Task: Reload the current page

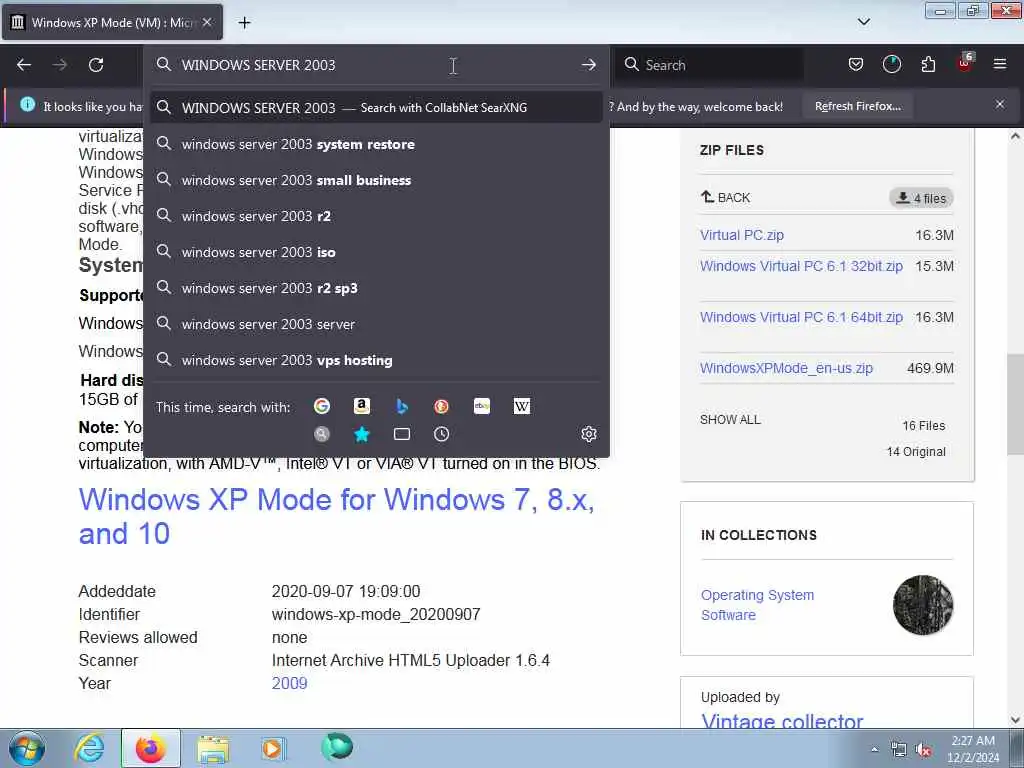Action: coord(96,65)
